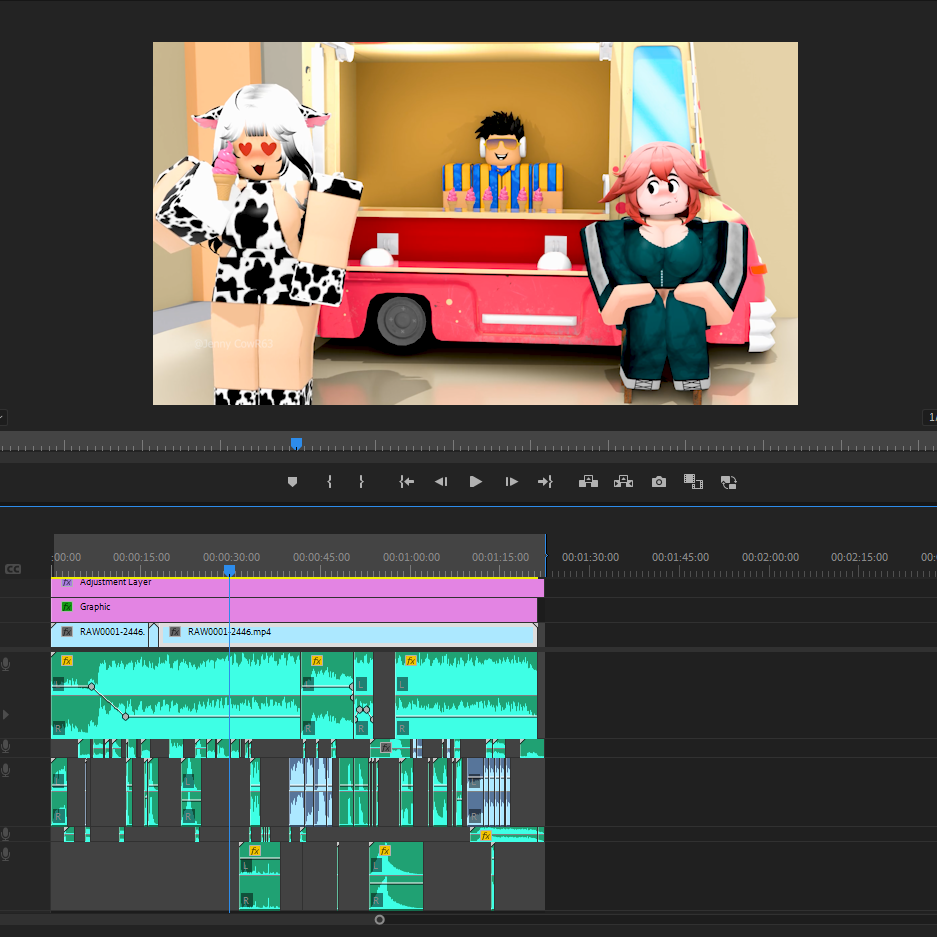
Task: Select the Adjustment Layer clip
Action: [298, 587]
